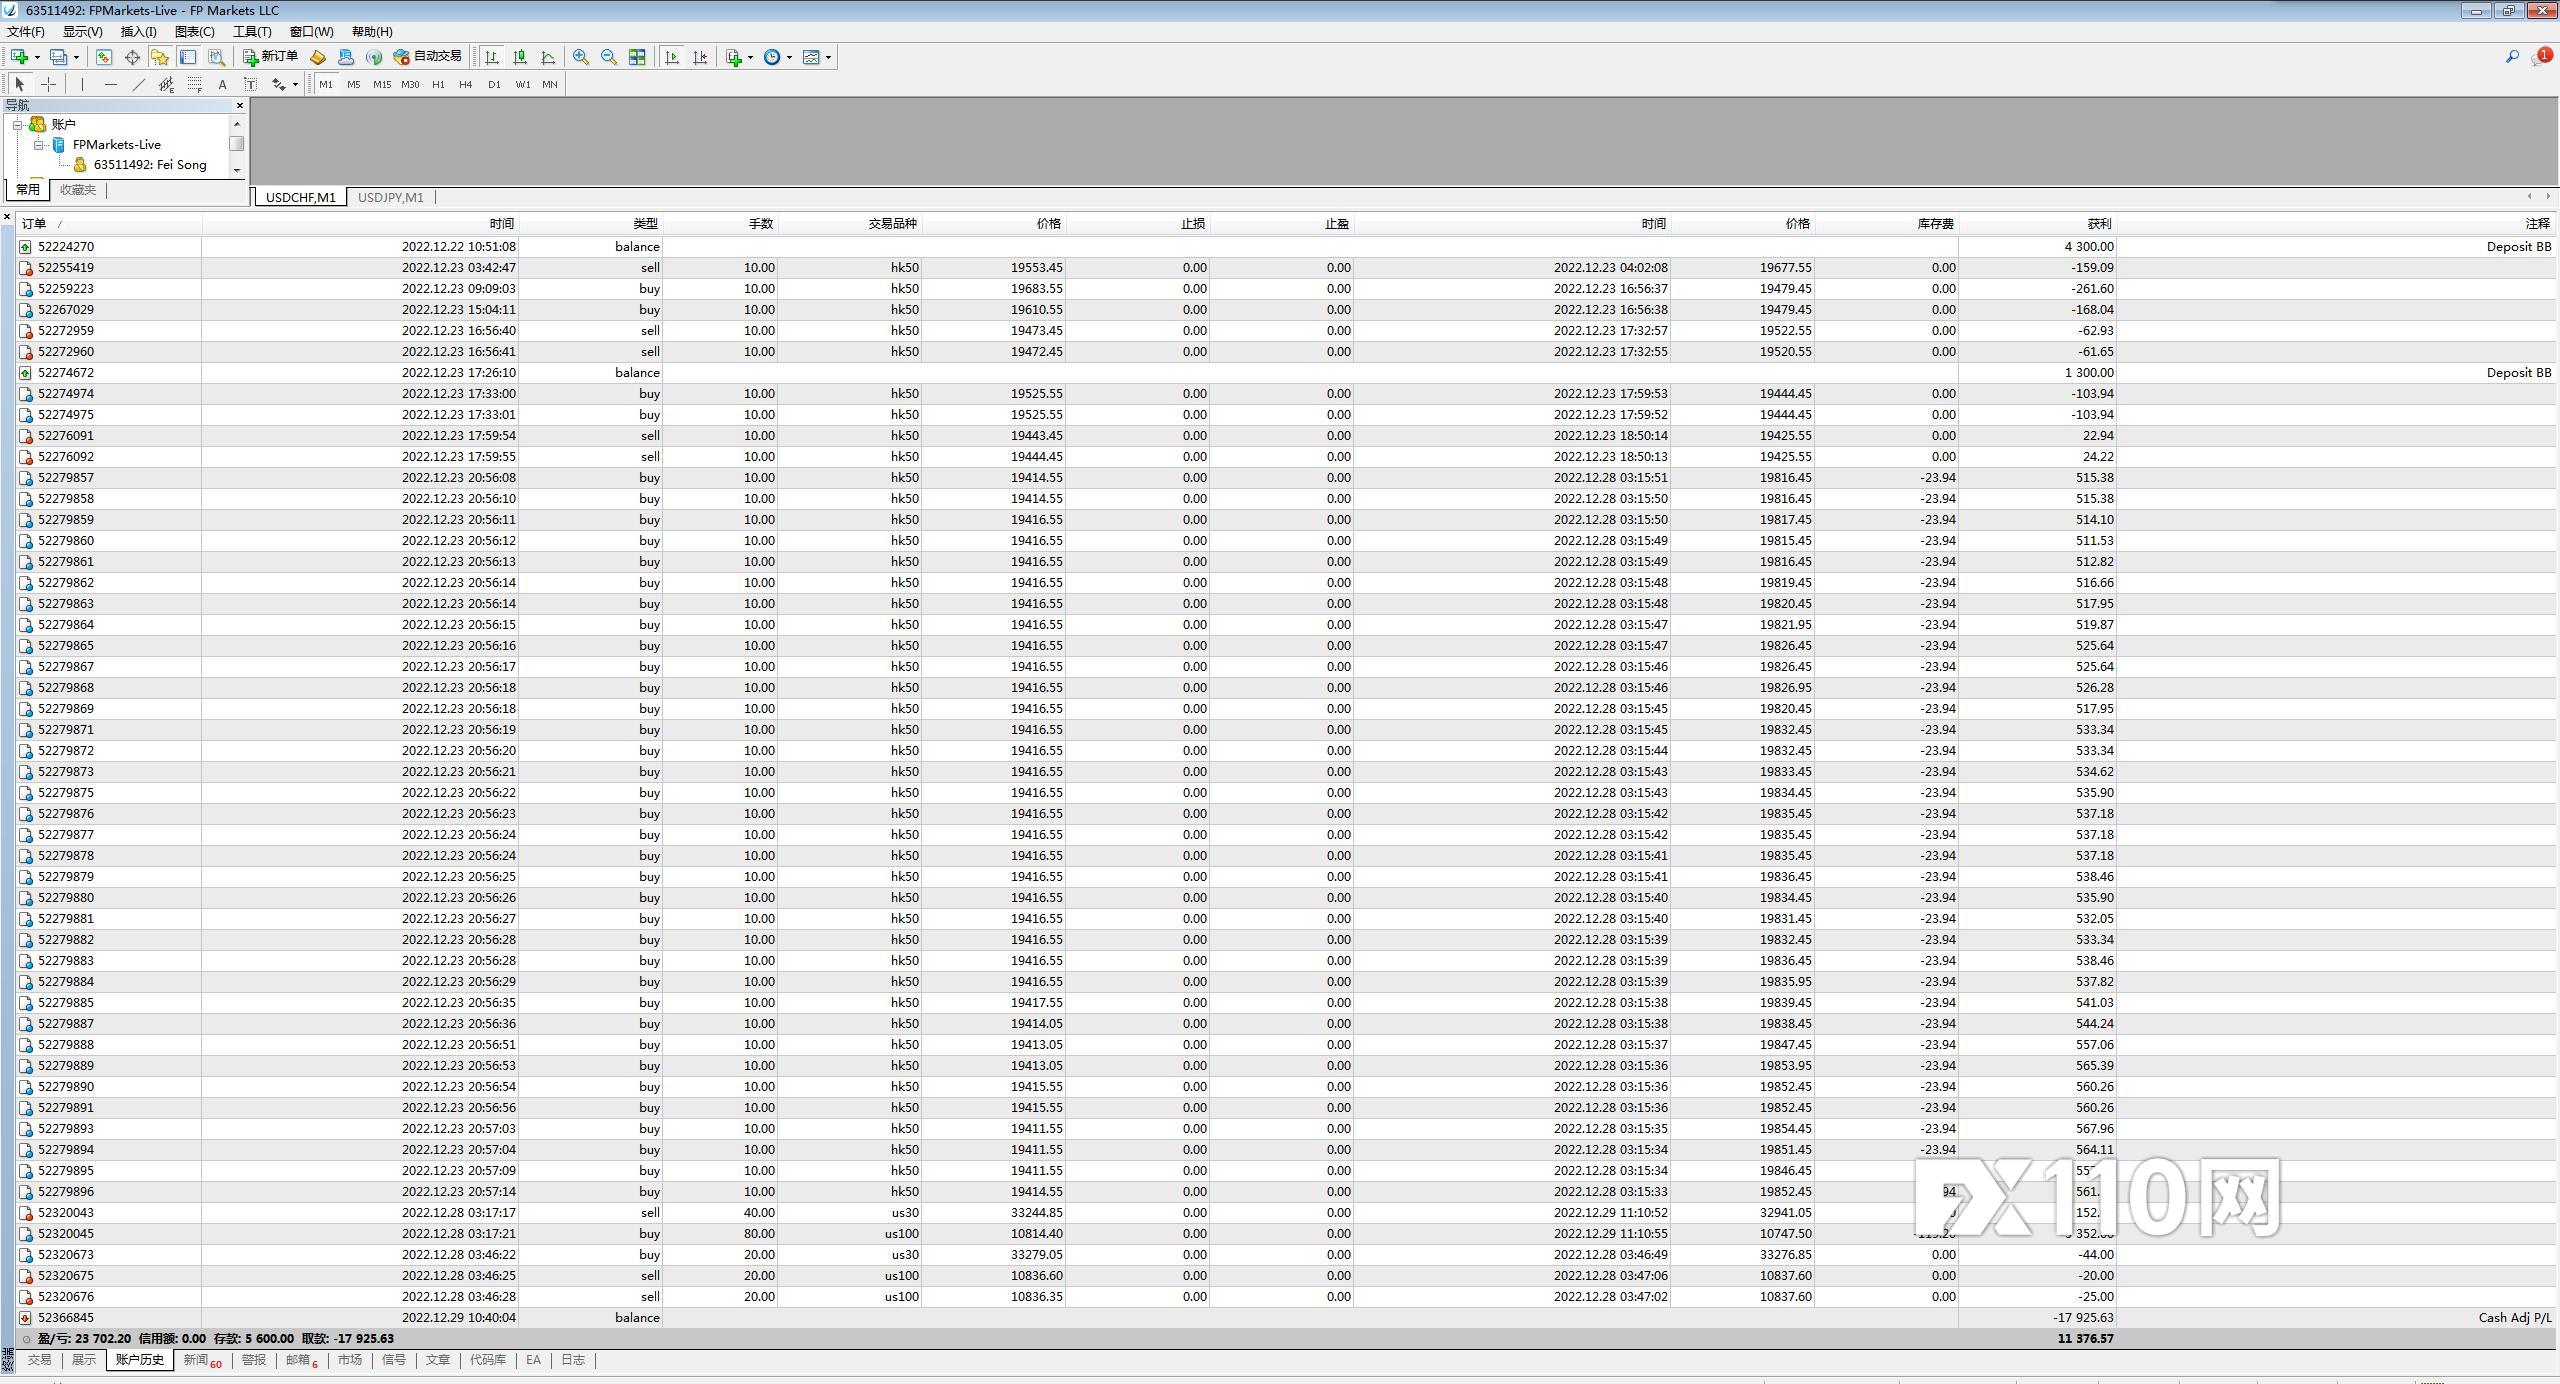Toggle chart shift icon
The image size is (2560, 1384).
pyautogui.click(x=700, y=57)
